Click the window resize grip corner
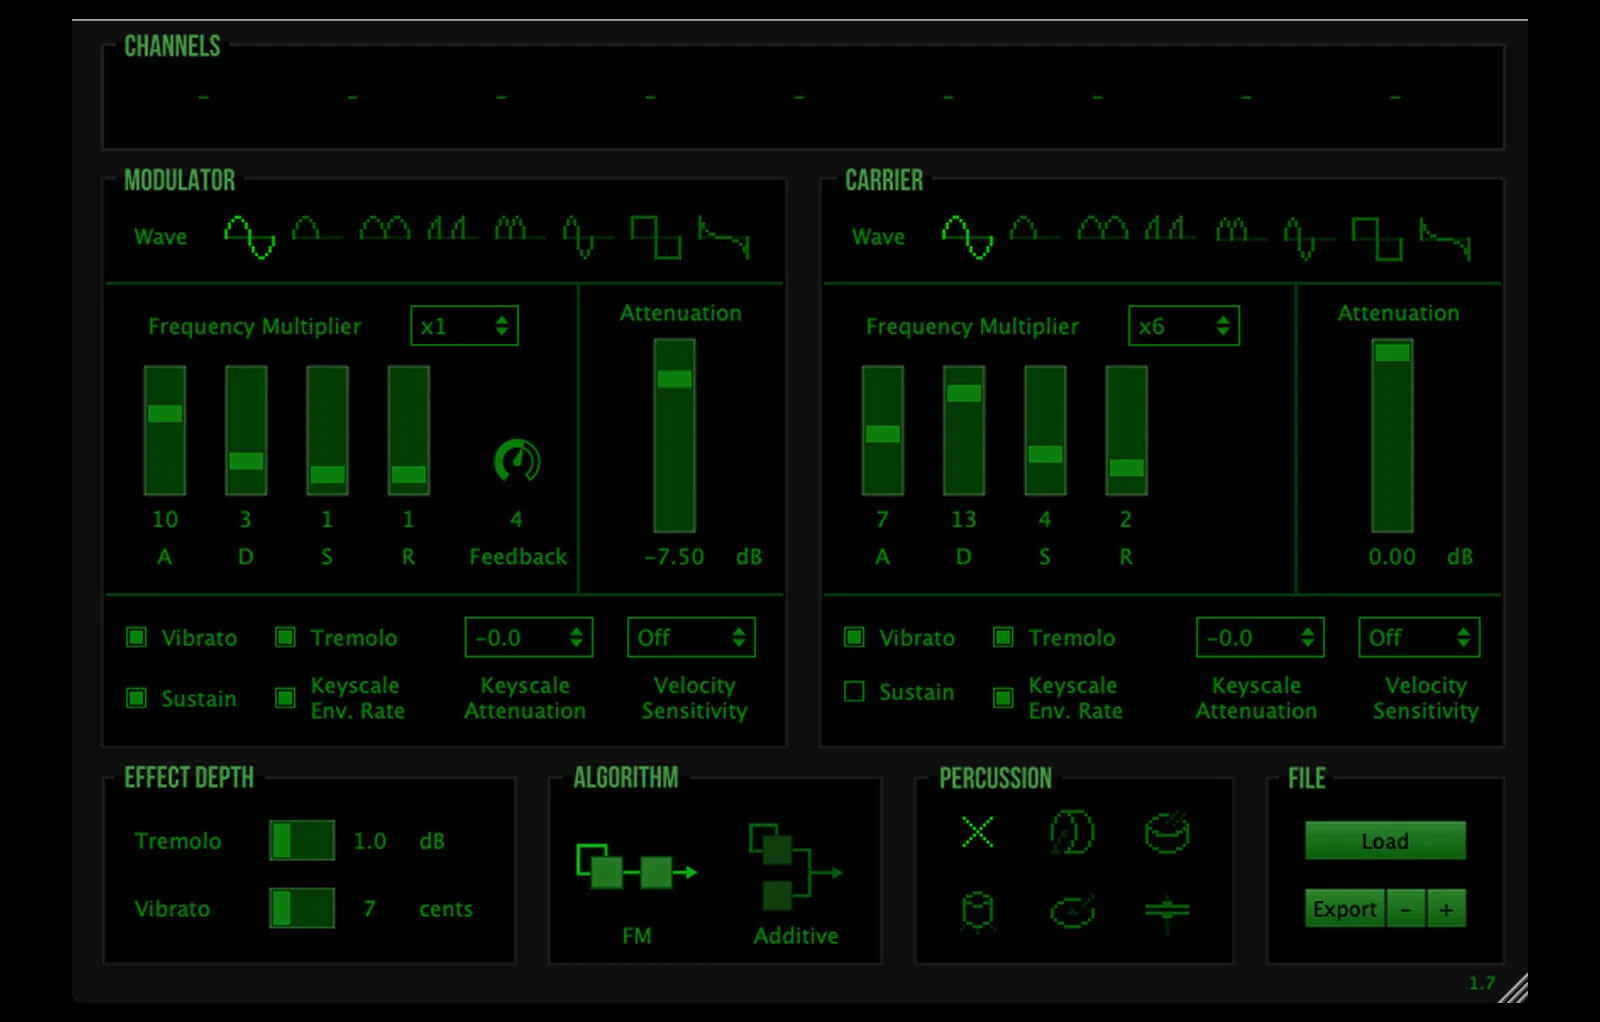The height and width of the screenshot is (1022, 1600). pyautogui.click(x=1513, y=988)
